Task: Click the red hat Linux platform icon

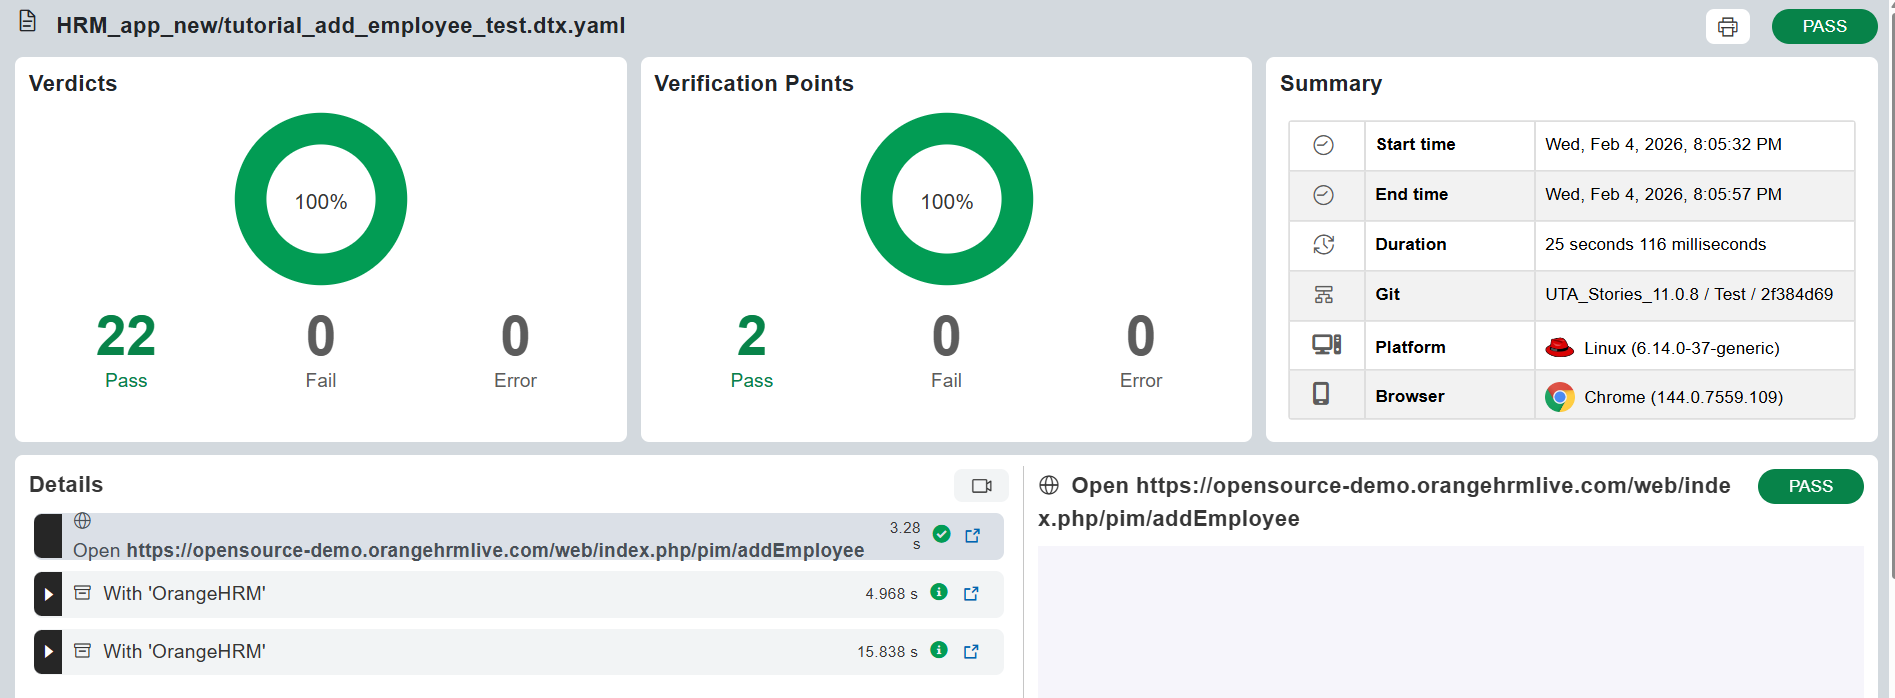Action: 1559,348
